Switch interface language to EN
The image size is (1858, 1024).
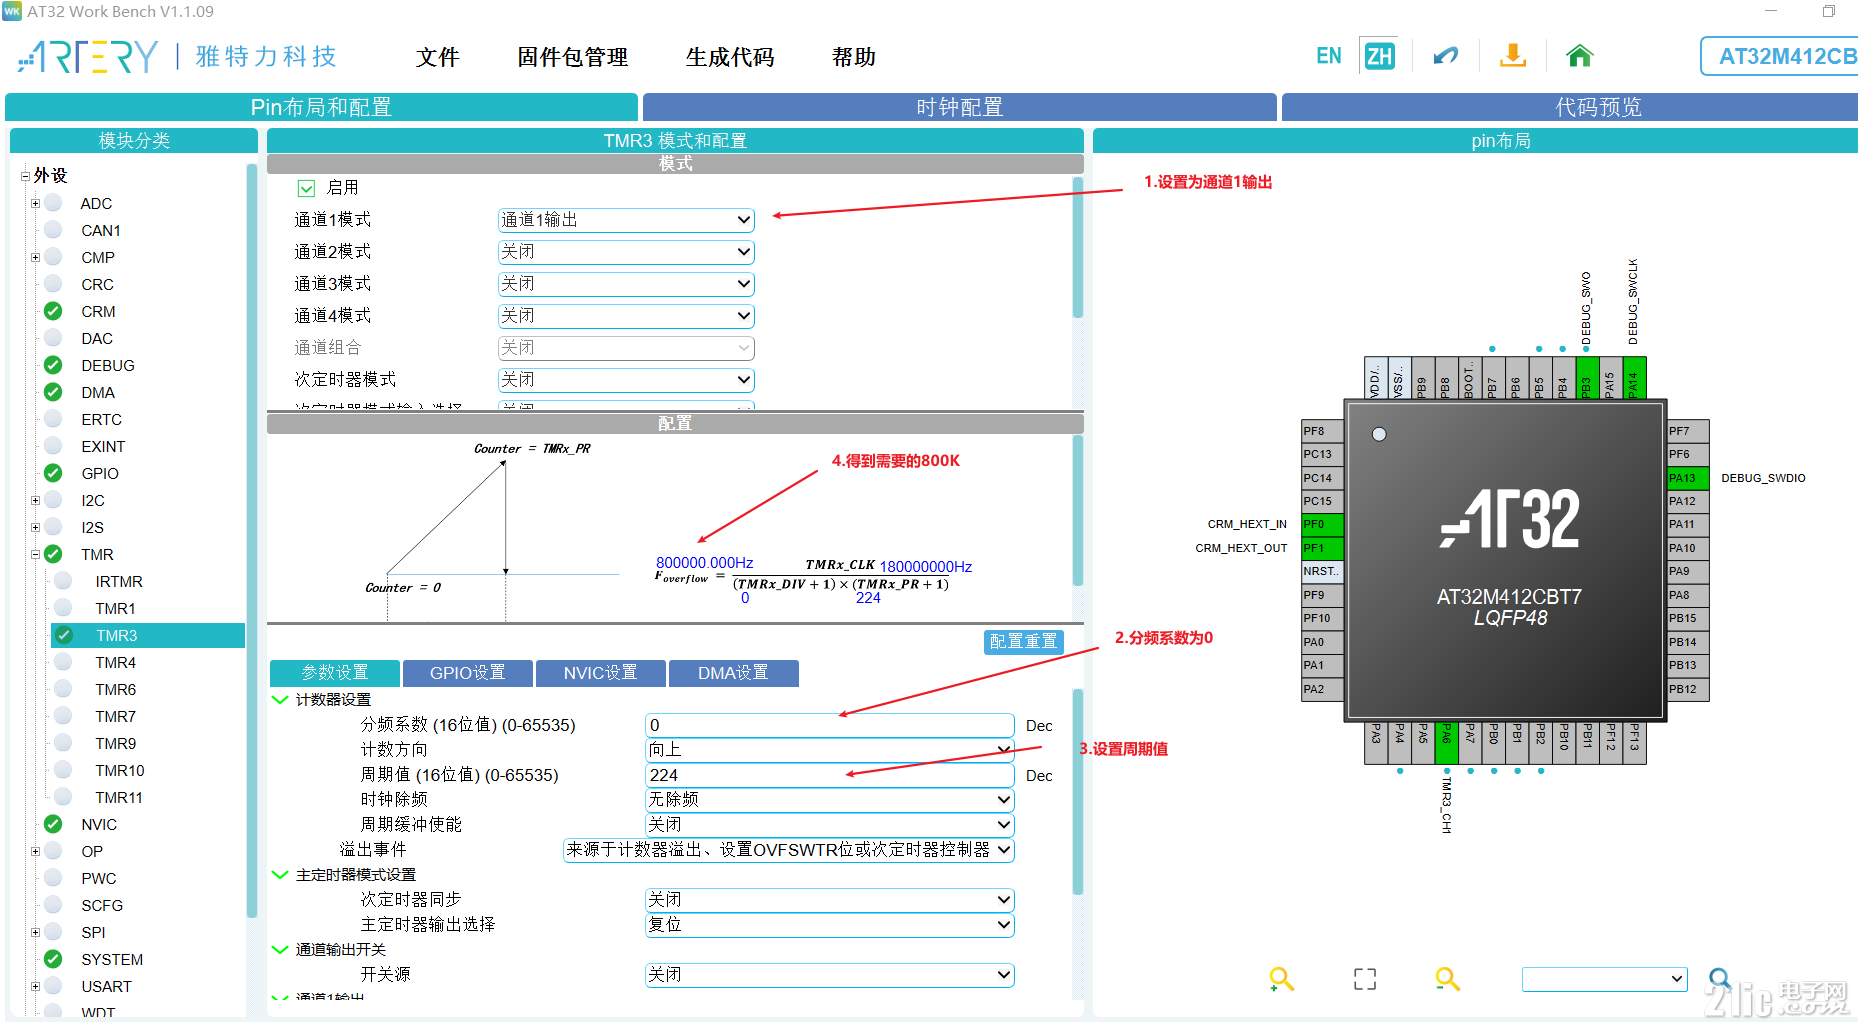(1328, 56)
